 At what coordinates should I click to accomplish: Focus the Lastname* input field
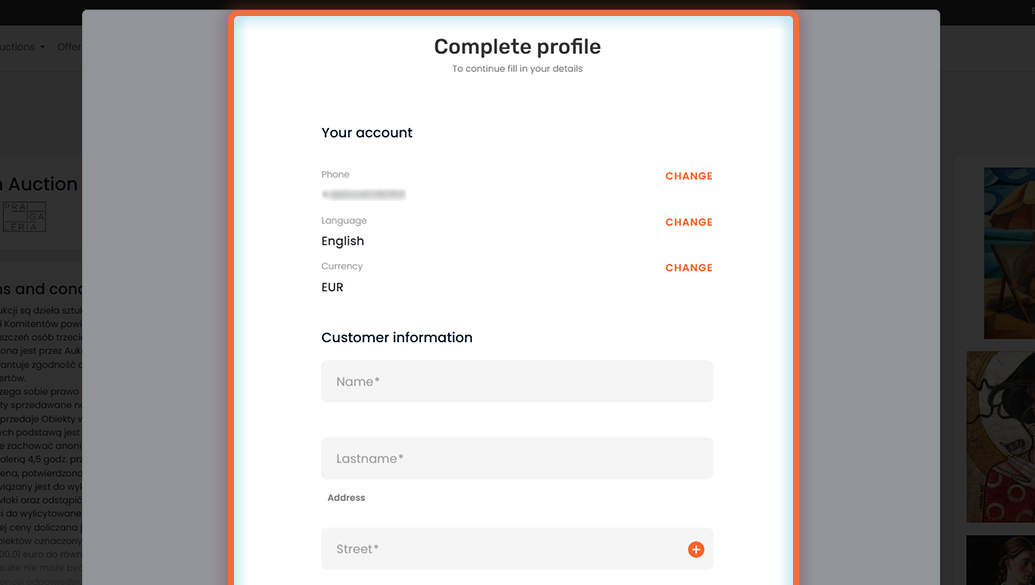coord(517,458)
